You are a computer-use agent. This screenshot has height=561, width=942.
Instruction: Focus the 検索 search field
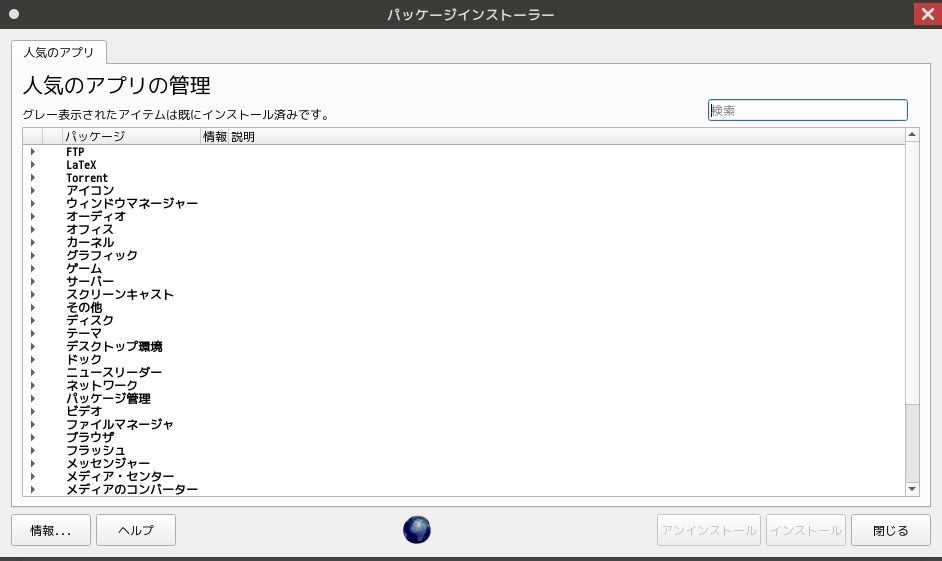807,111
